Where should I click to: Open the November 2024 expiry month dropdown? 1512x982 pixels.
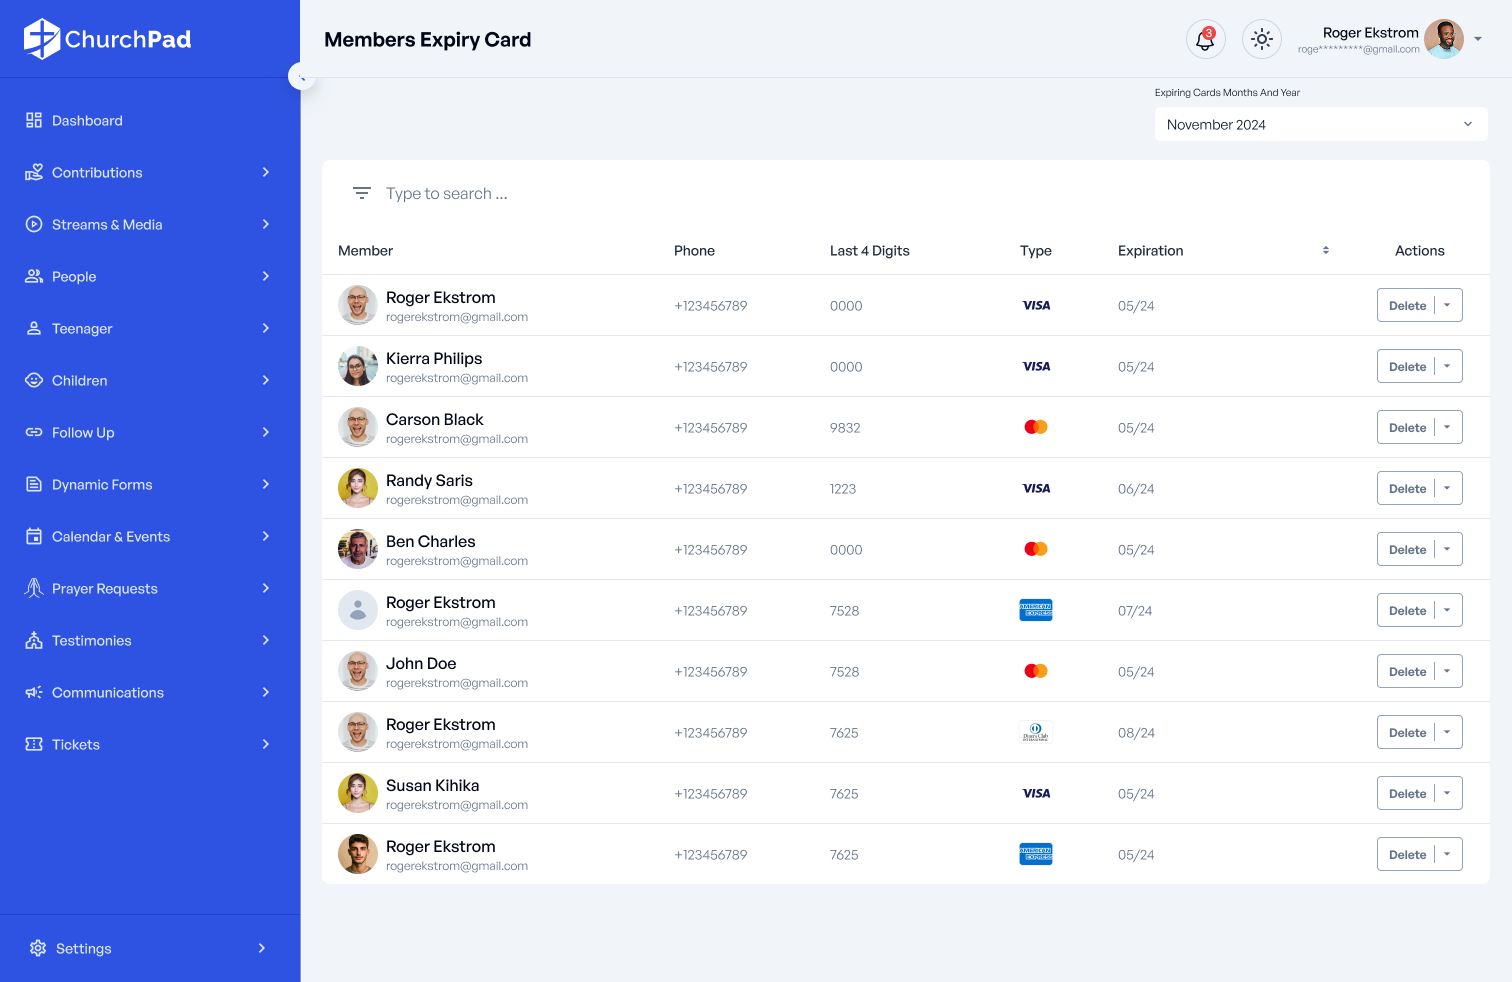[1320, 125]
